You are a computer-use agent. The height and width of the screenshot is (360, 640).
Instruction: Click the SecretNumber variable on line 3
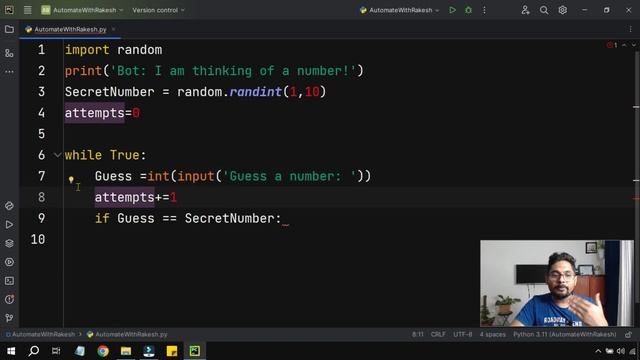[x=109, y=91]
